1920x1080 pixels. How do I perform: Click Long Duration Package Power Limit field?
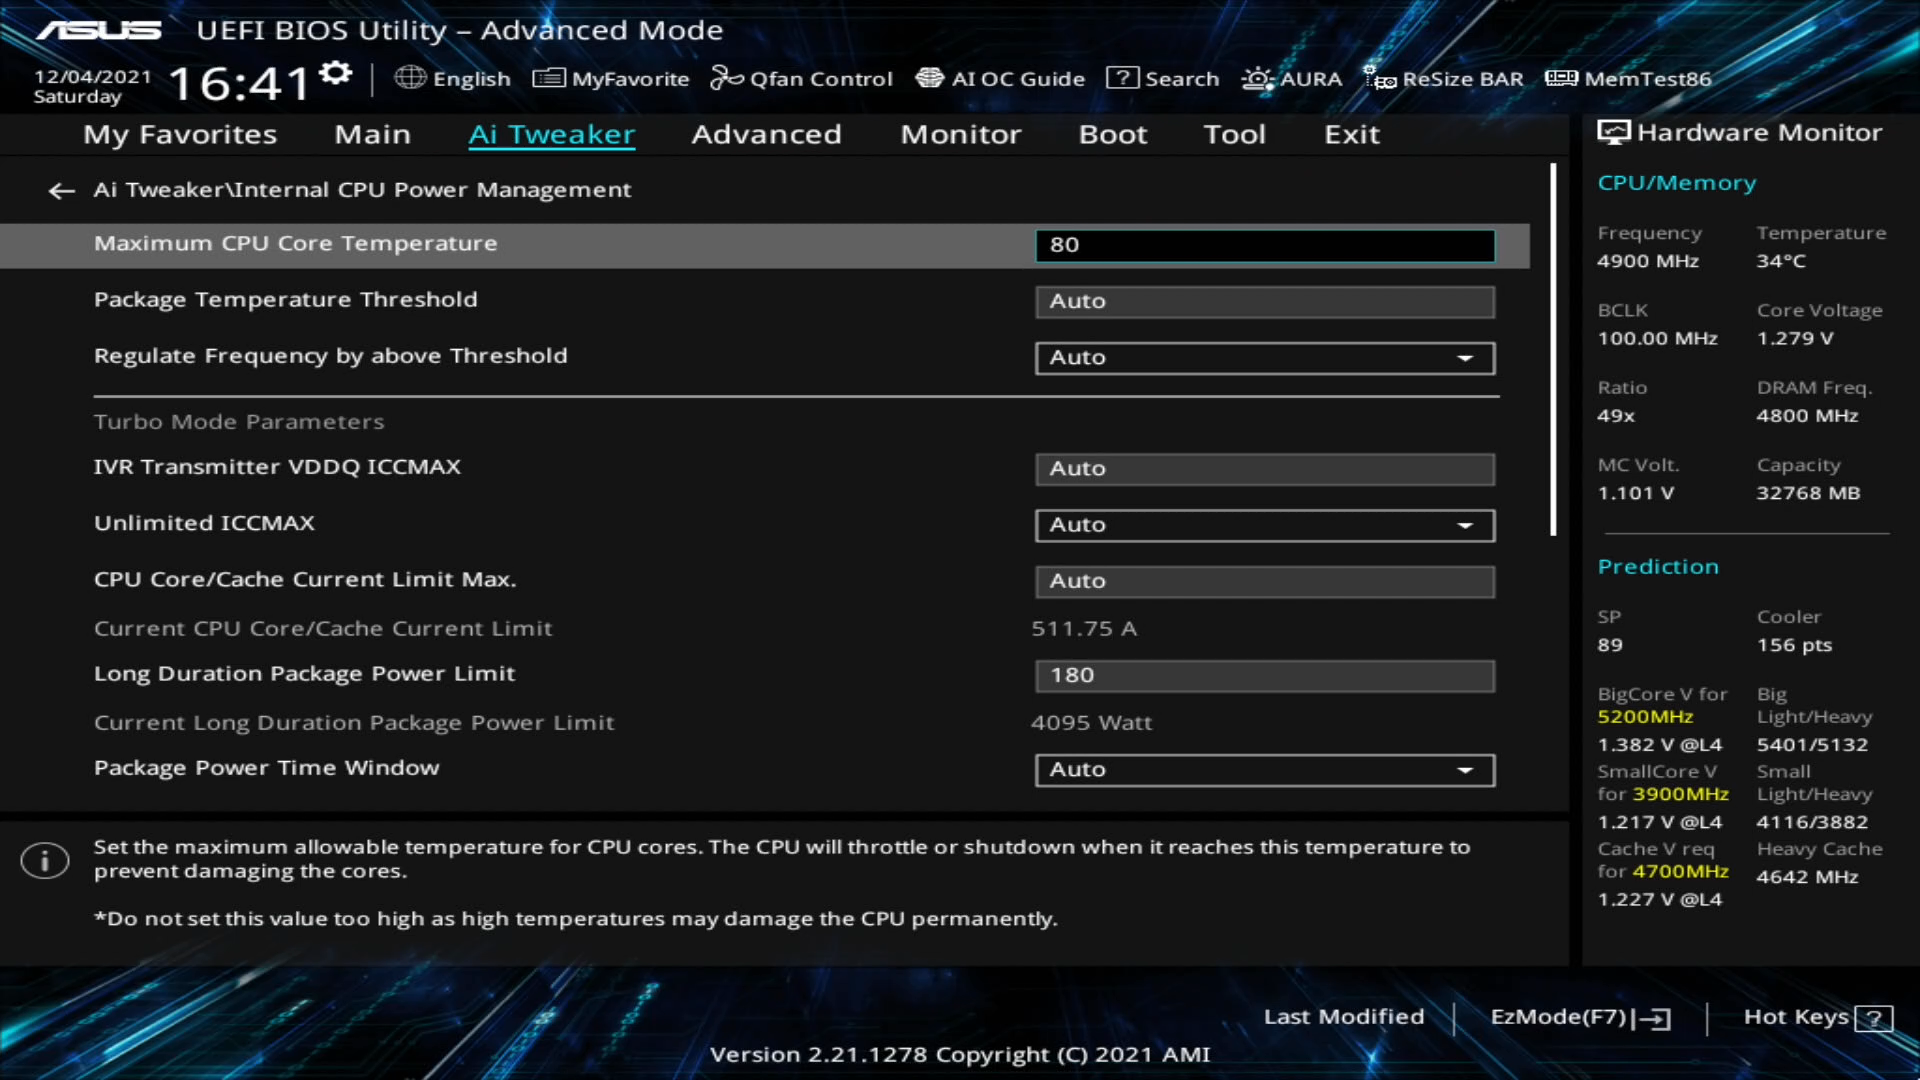pyautogui.click(x=1265, y=675)
